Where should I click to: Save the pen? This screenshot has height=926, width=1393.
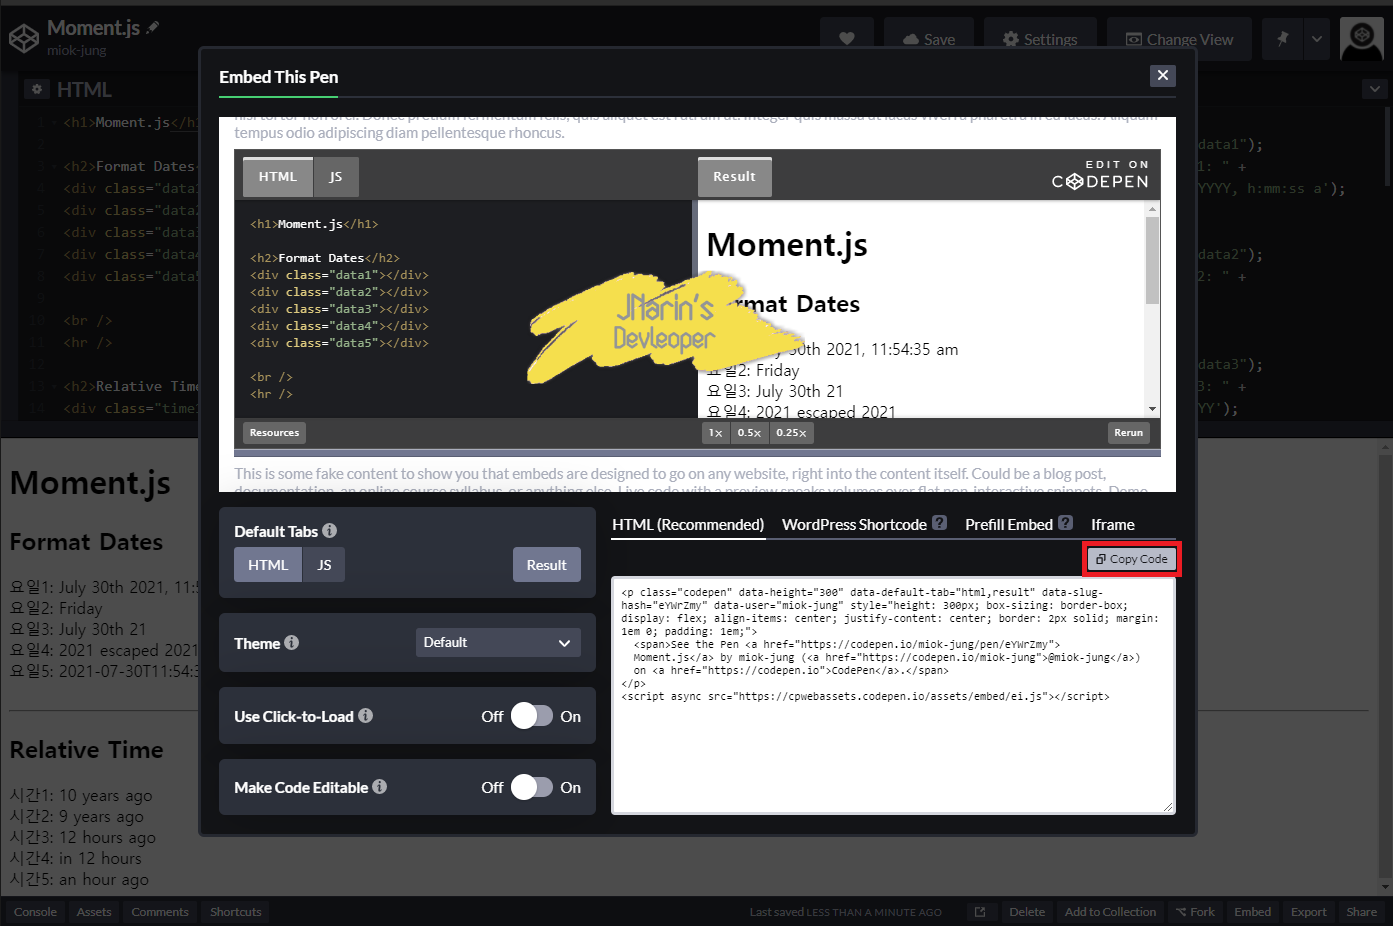coord(929,39)
